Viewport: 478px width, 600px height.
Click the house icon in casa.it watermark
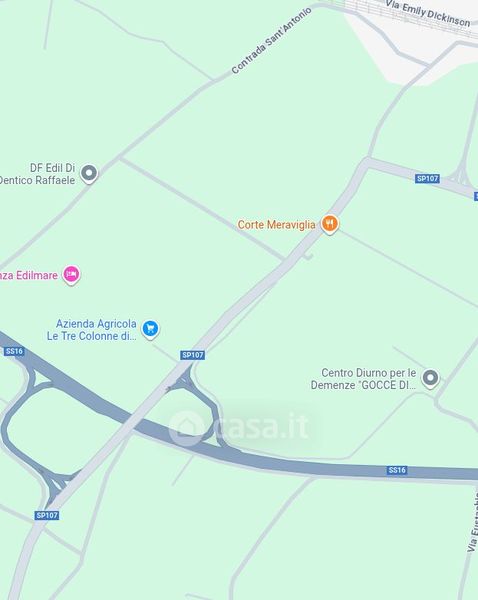(x=187, y=428)
